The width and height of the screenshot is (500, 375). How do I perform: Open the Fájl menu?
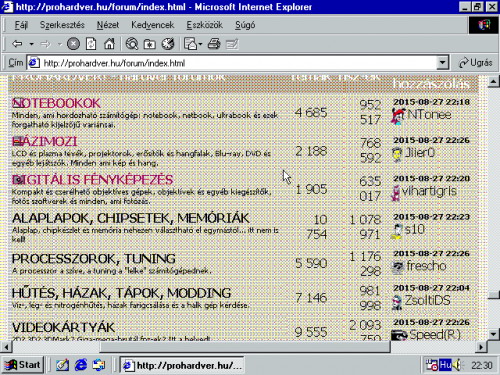click(21, 25)
